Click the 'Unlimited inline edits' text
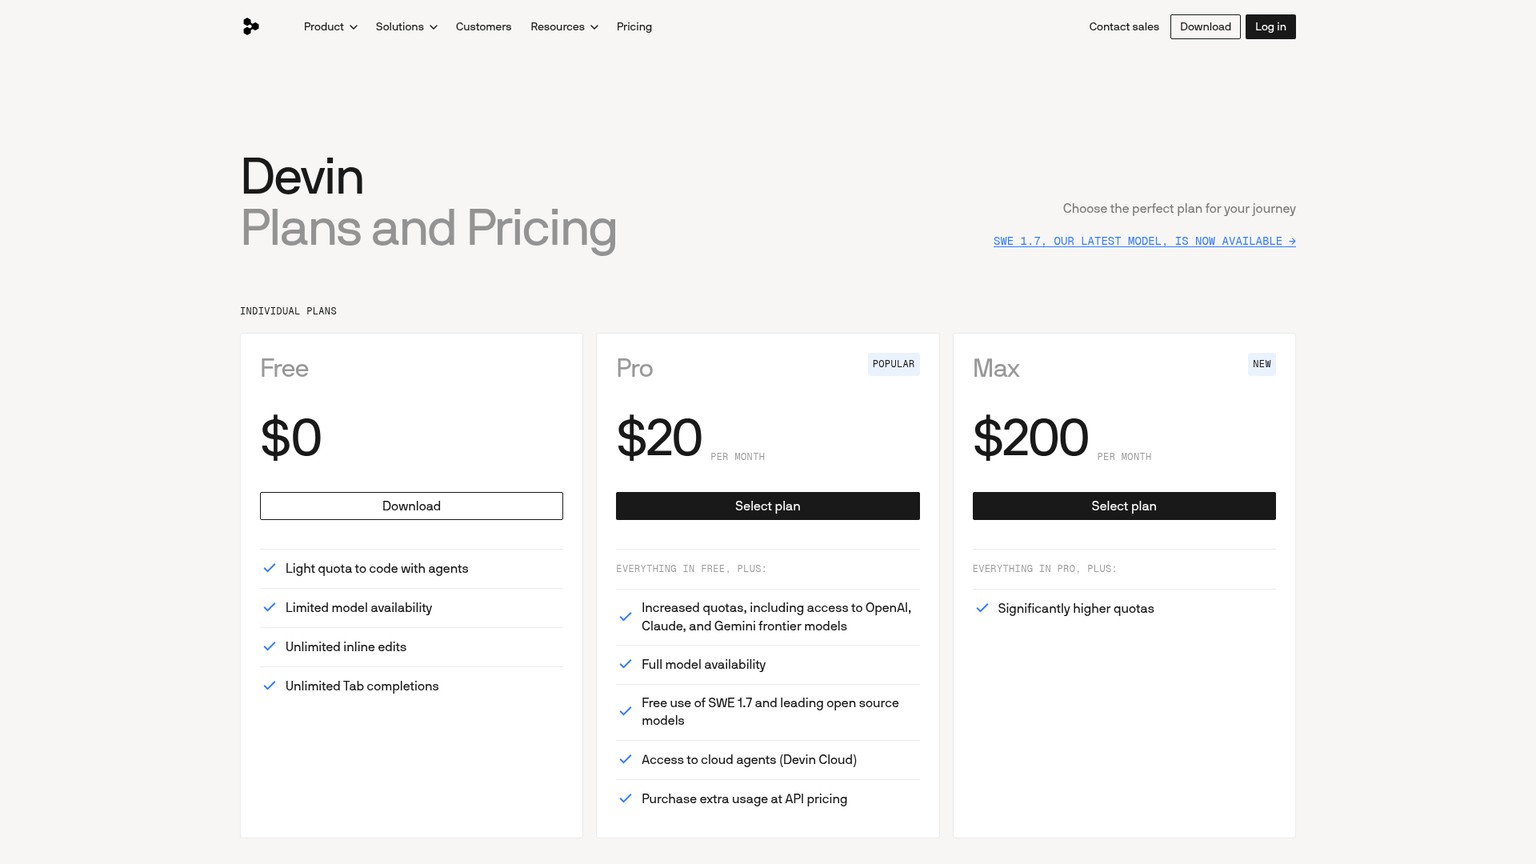 click(345, 646)
